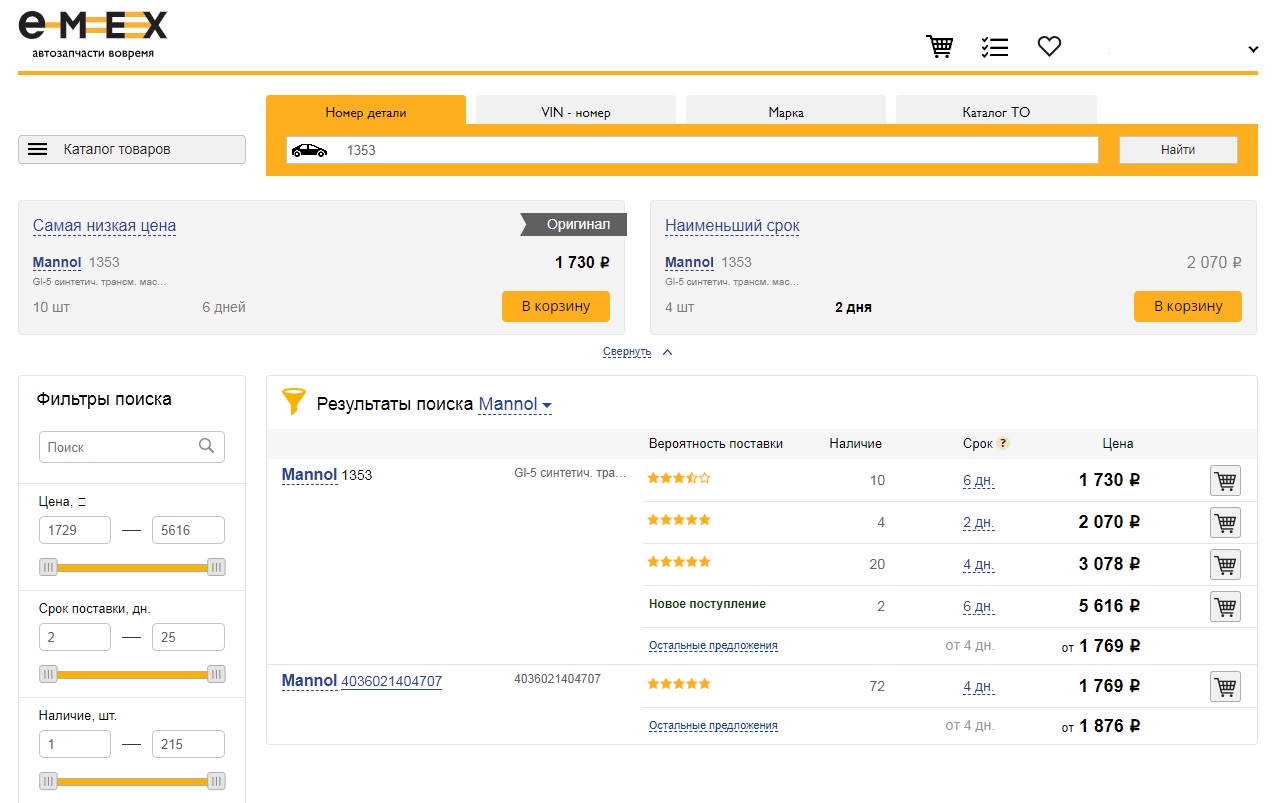Focus the part number search field
This screenshot has width=1280, height=803.
692,150
